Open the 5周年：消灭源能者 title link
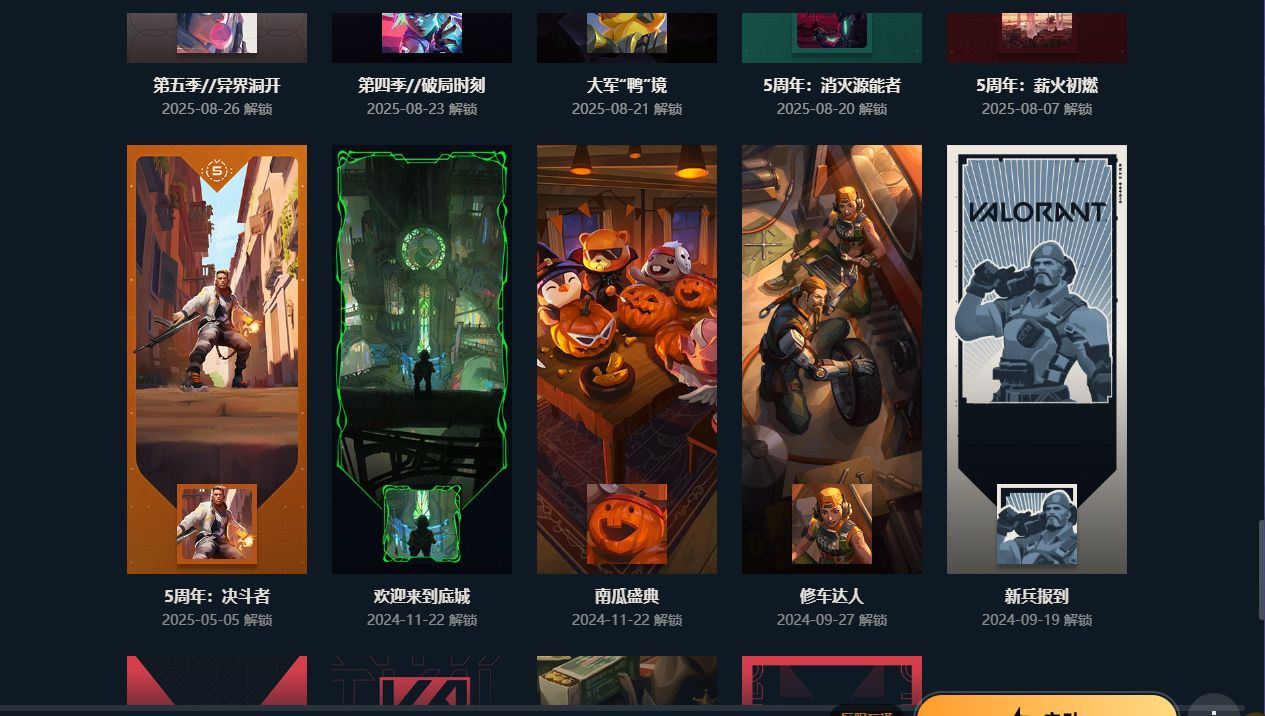The width and height of the screenshot is (1265, 716). tap(832, 86)
